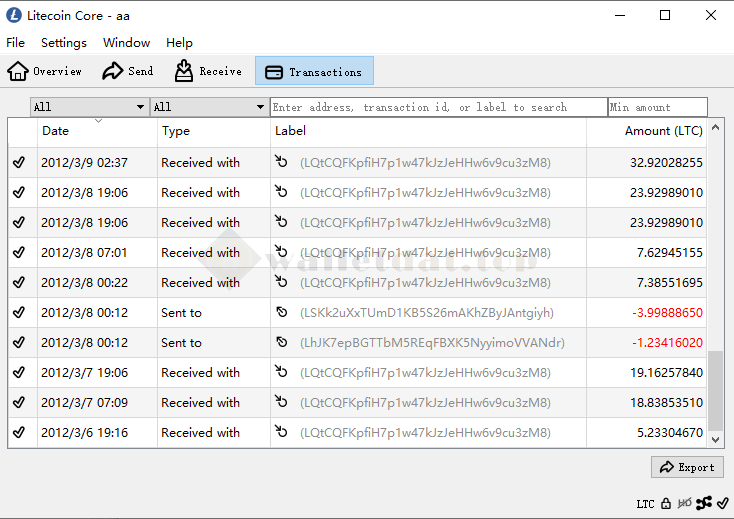Screen dimensions: 734x519
Task: Click the sync status checkmark icon
Action: 723,503
